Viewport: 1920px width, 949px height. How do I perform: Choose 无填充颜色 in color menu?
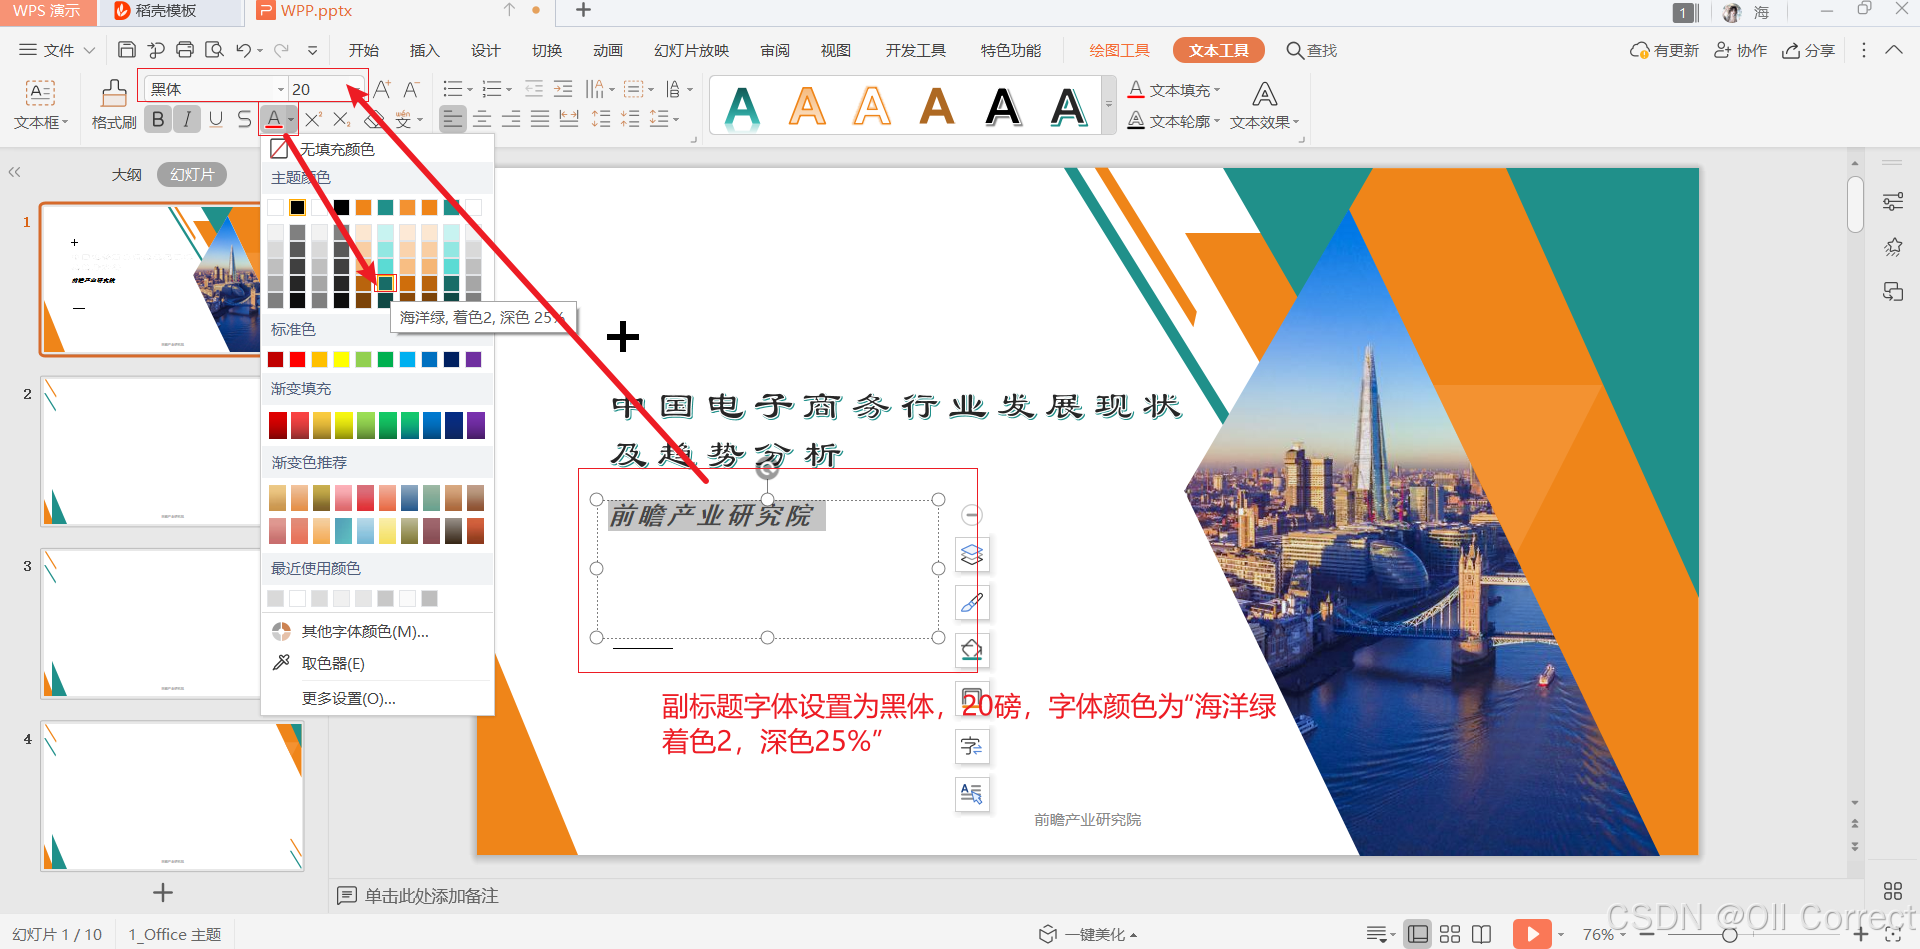tap(377, 149)
